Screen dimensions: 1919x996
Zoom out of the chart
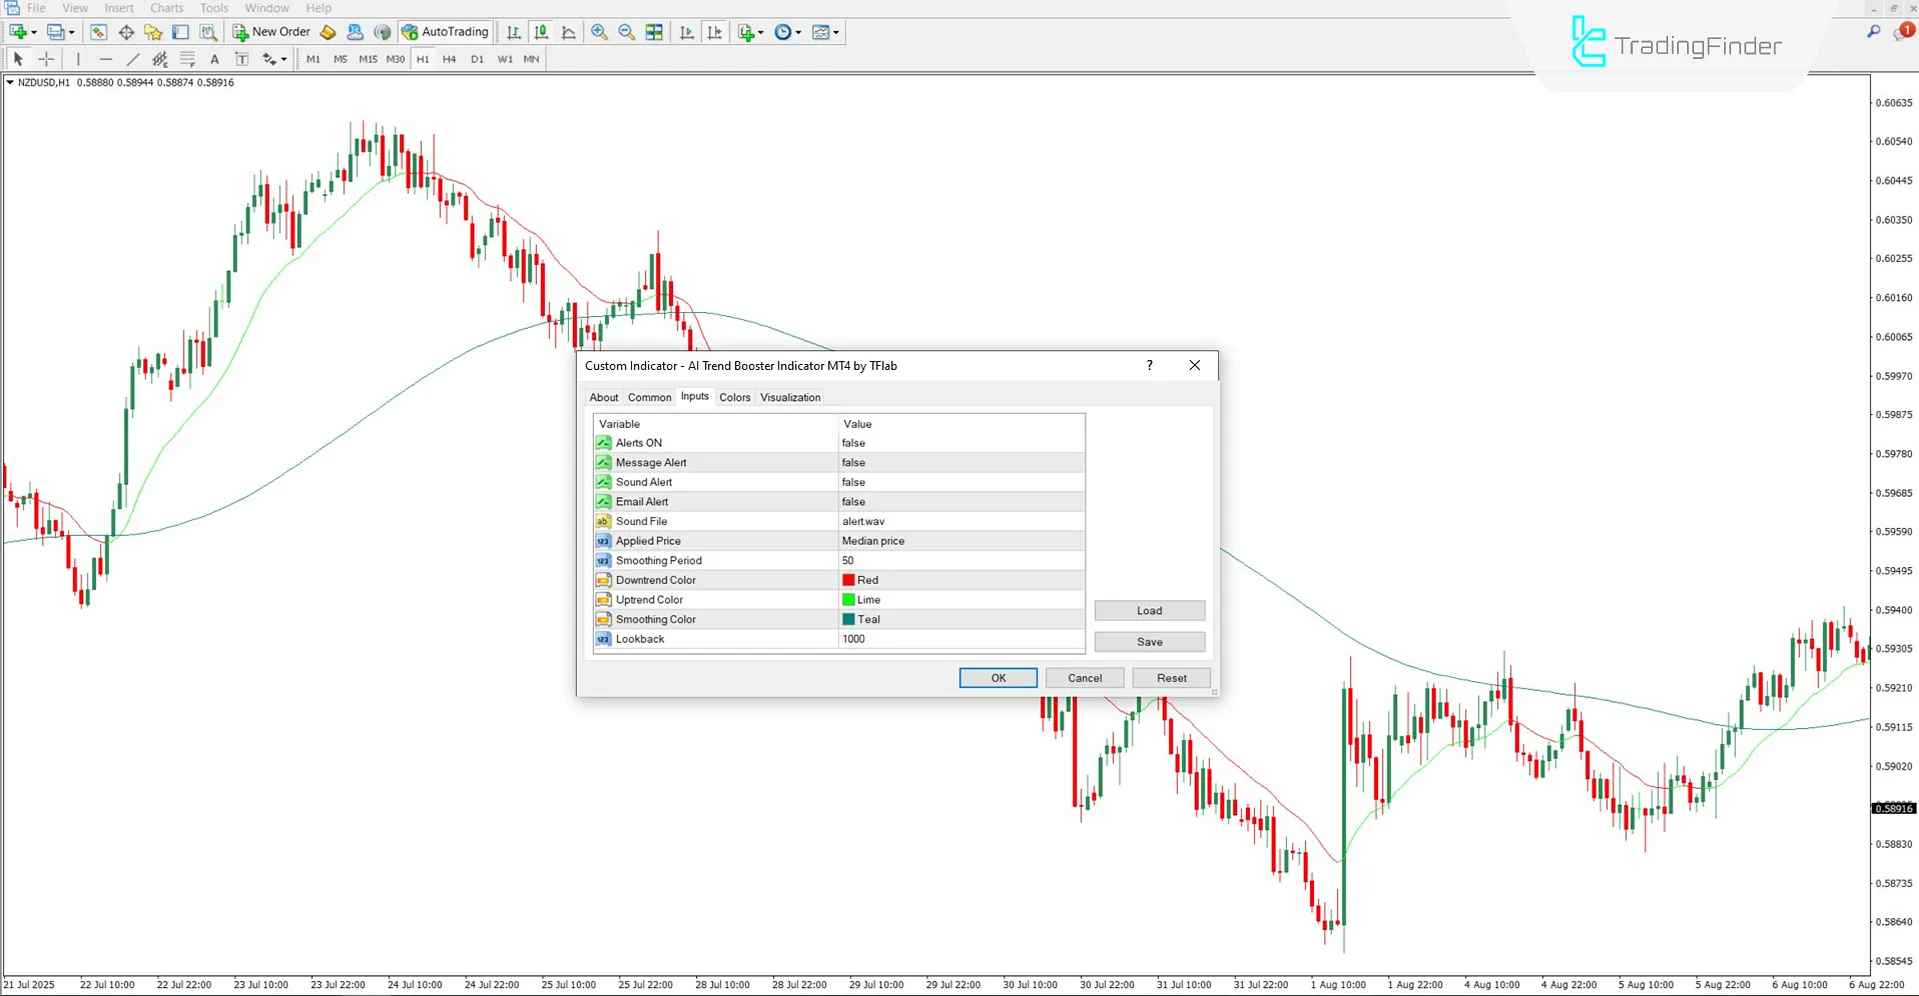pyautogui.click(x=626, y=31)
